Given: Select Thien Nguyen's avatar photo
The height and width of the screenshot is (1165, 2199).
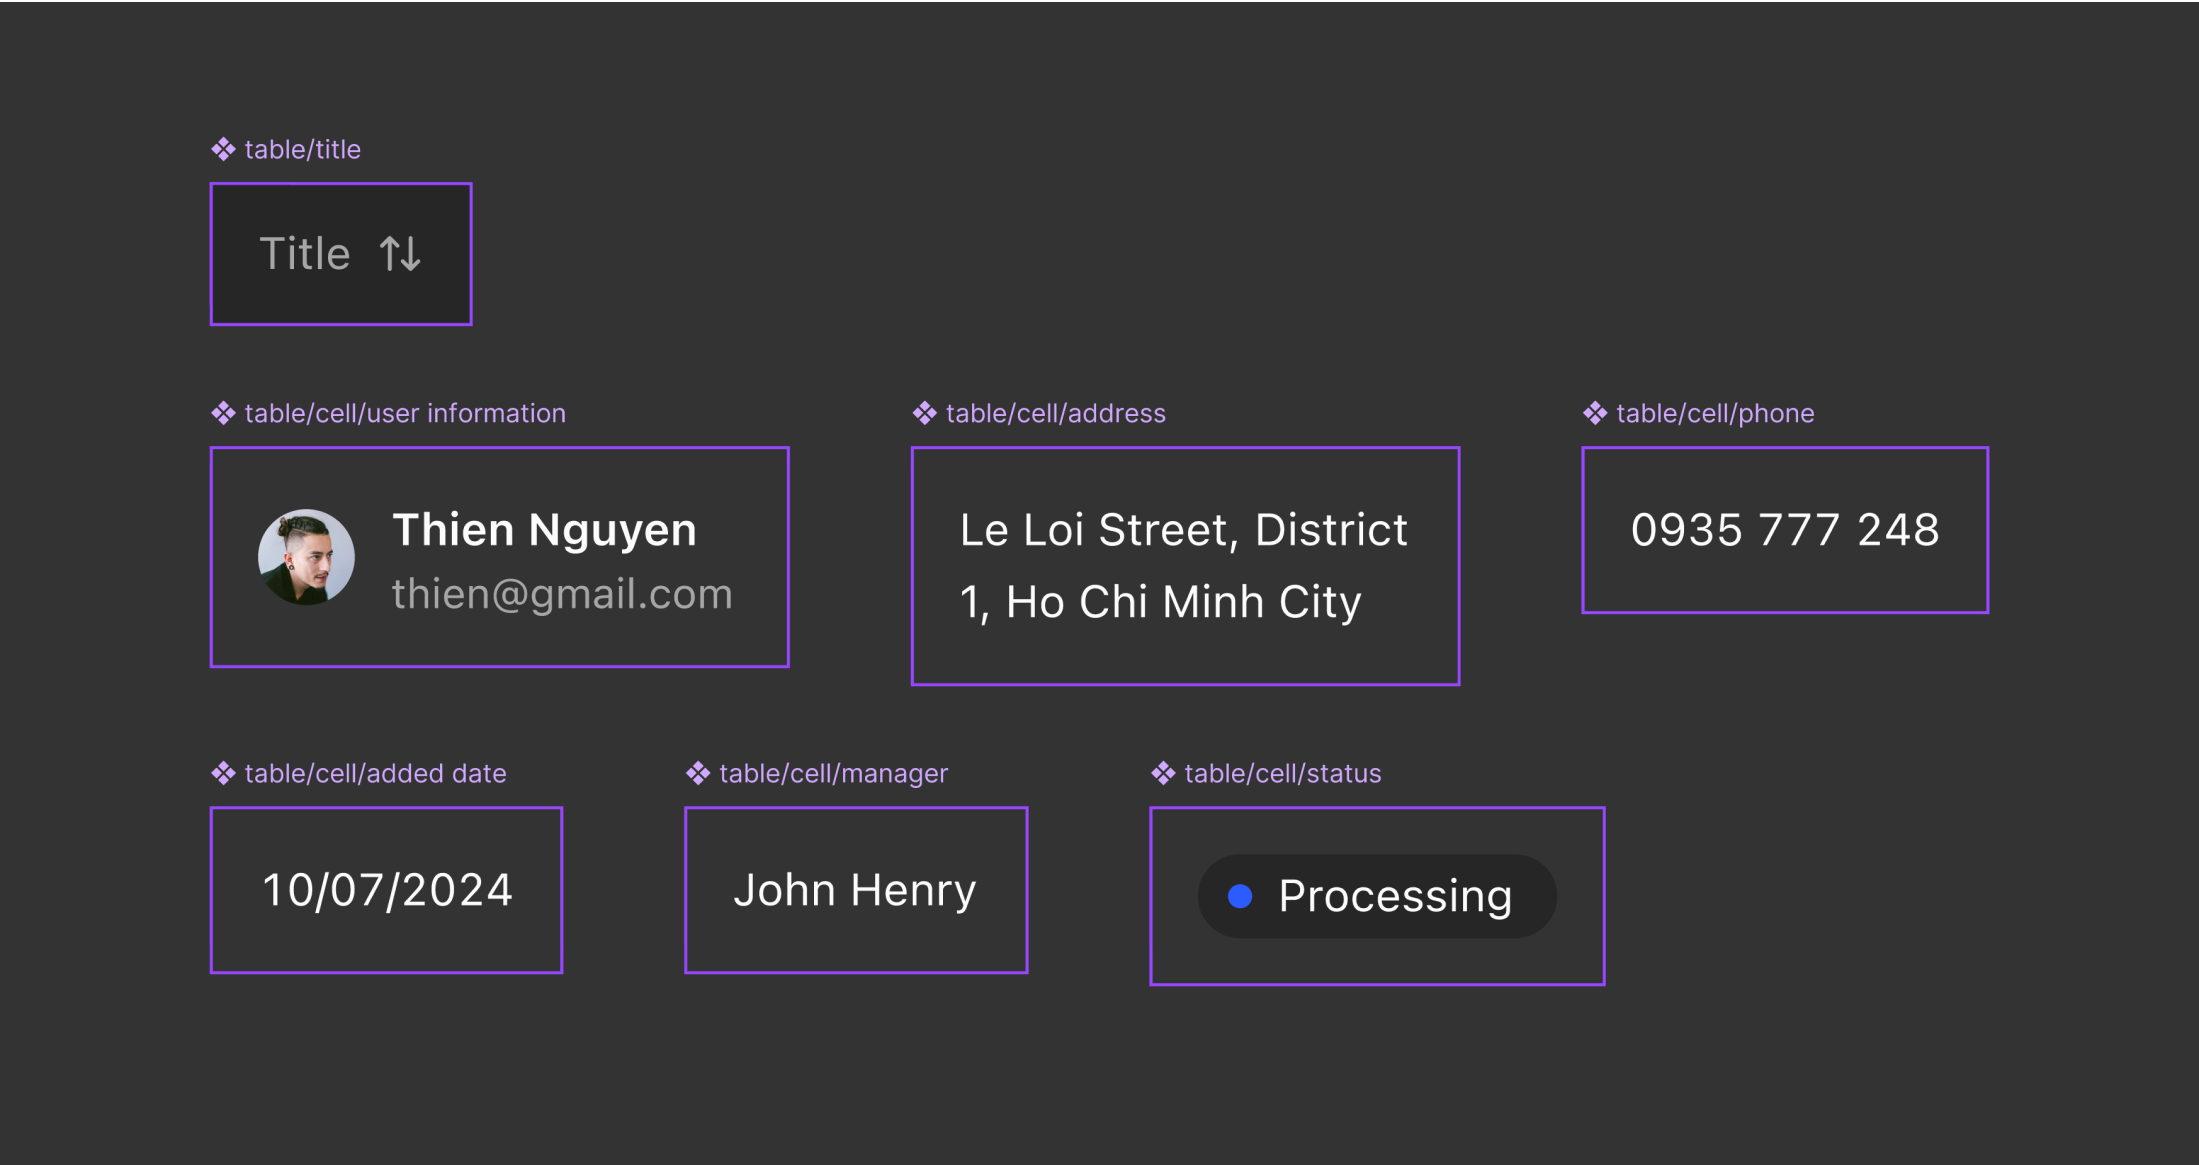Looking at the screenshot, I should [306, 557].
